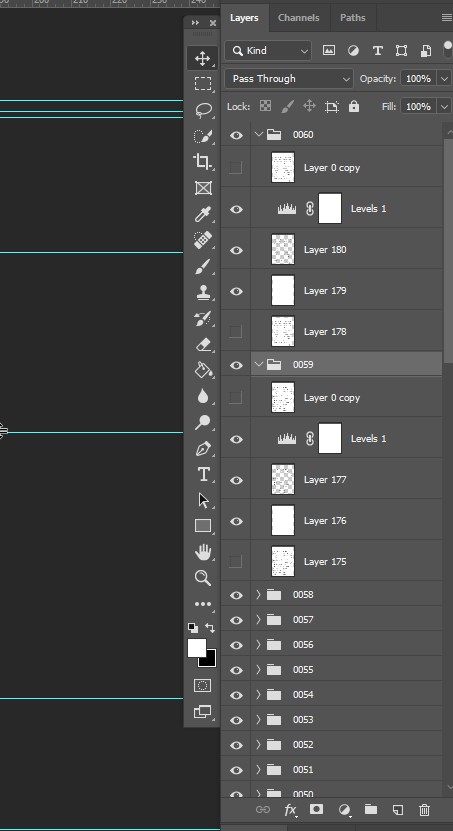Image resolution: width=453 pixels, height=831 pixels.
Task: Show Layer 178
Action: (236, 332)
